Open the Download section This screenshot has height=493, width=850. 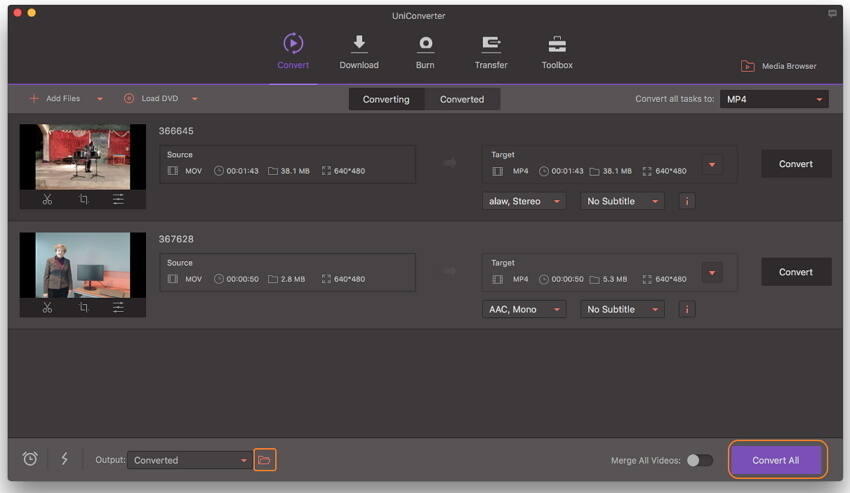tap(359, 52)
